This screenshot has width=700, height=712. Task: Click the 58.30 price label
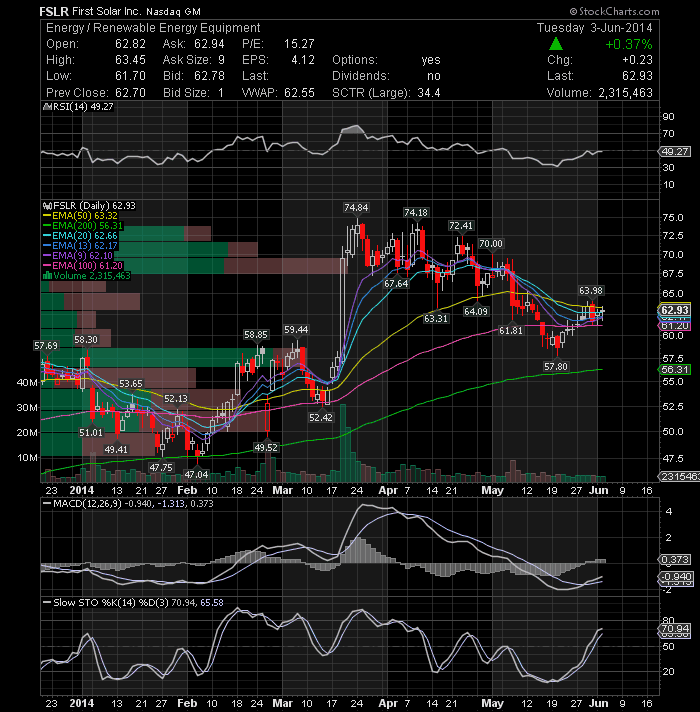(x=86, y=340)
